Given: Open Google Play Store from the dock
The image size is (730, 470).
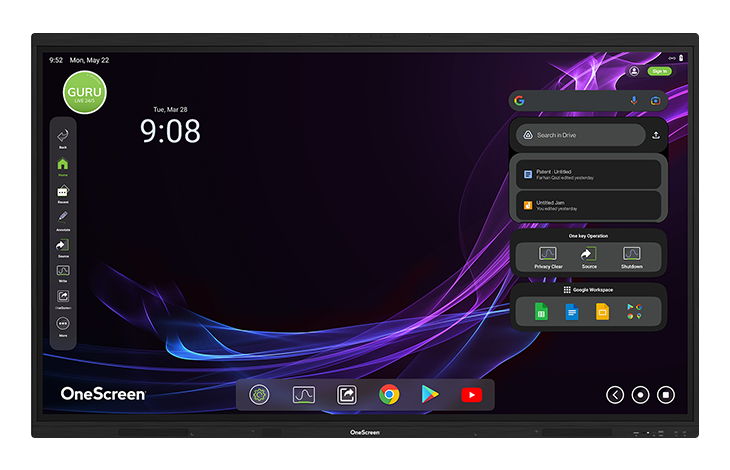Looking at the screenshot, I should 430,395.
